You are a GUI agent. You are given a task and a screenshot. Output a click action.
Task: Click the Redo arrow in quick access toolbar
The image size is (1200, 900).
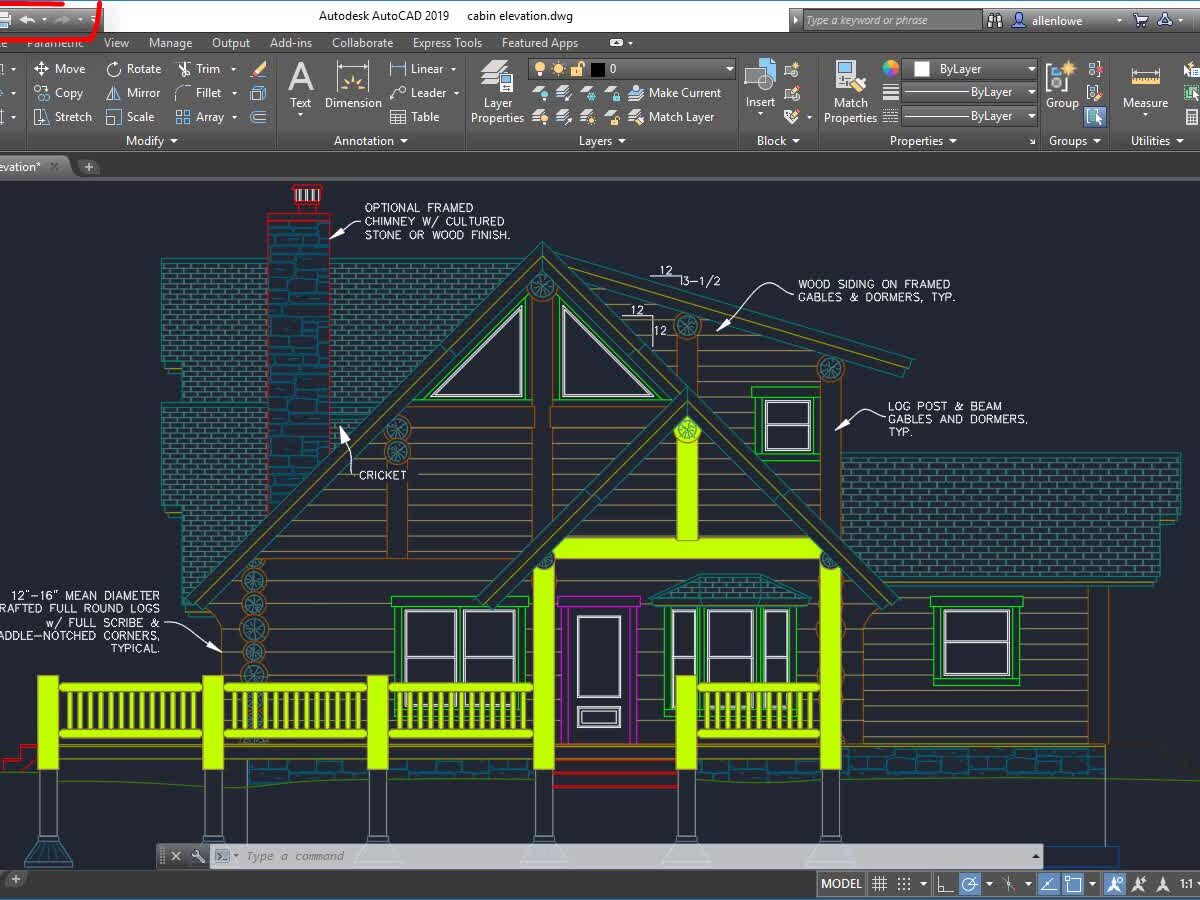click(63, 19)
